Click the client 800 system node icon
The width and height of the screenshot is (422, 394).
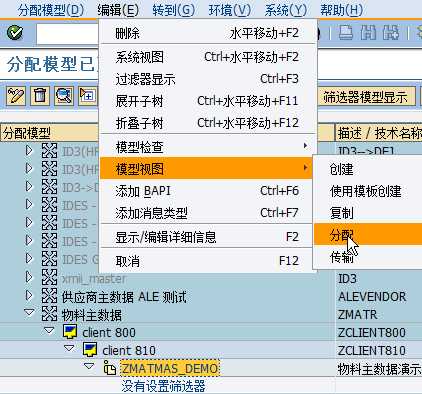[x=70, y=332]
